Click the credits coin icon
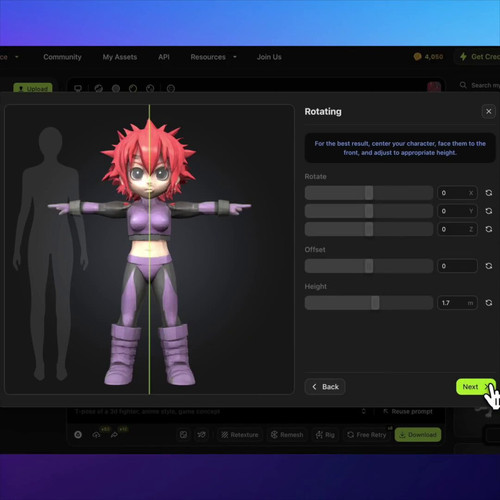500x500 pixels. 417,57
